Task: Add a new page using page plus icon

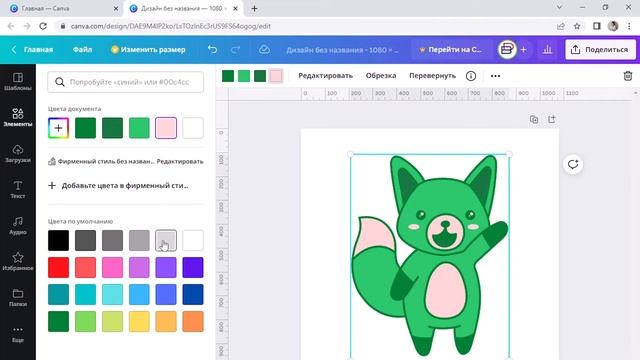Action: tap(552, 120)
